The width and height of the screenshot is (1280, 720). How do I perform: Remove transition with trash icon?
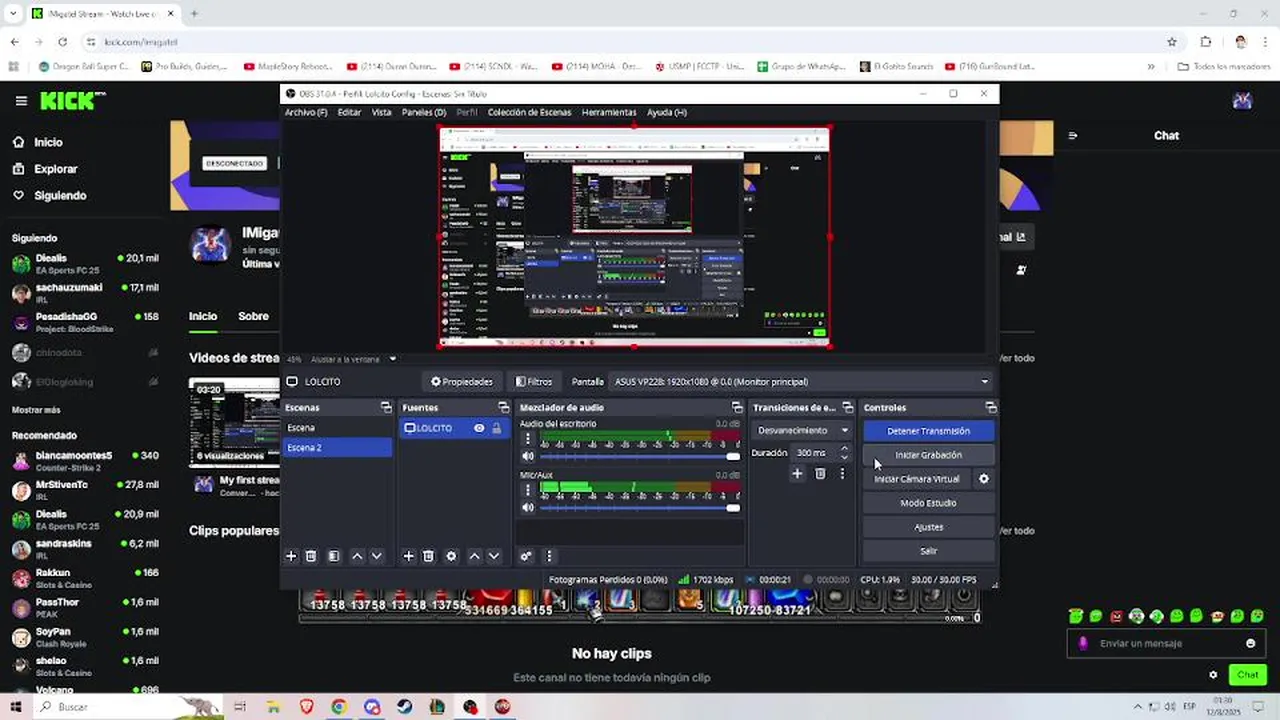click(x=820, y=474)
